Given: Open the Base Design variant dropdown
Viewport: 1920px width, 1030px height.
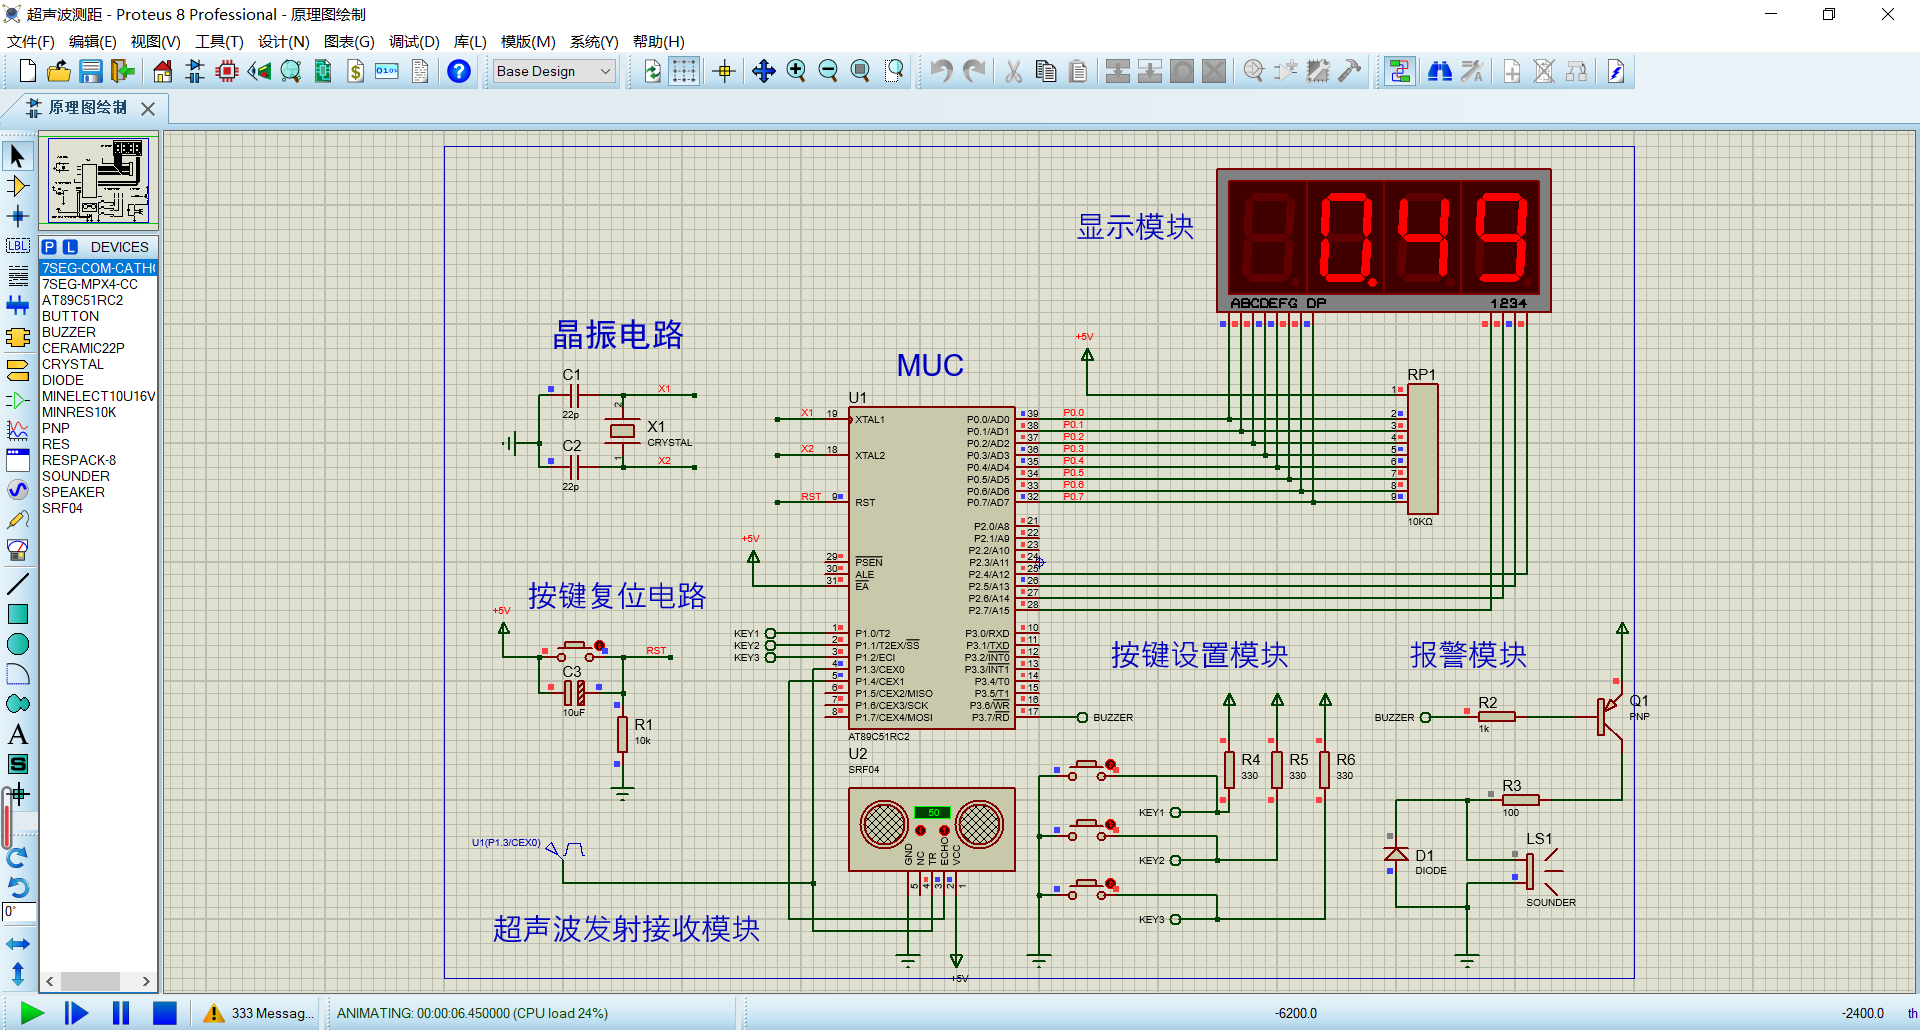Looking at the screenshot, I should [x=553, y=71].
